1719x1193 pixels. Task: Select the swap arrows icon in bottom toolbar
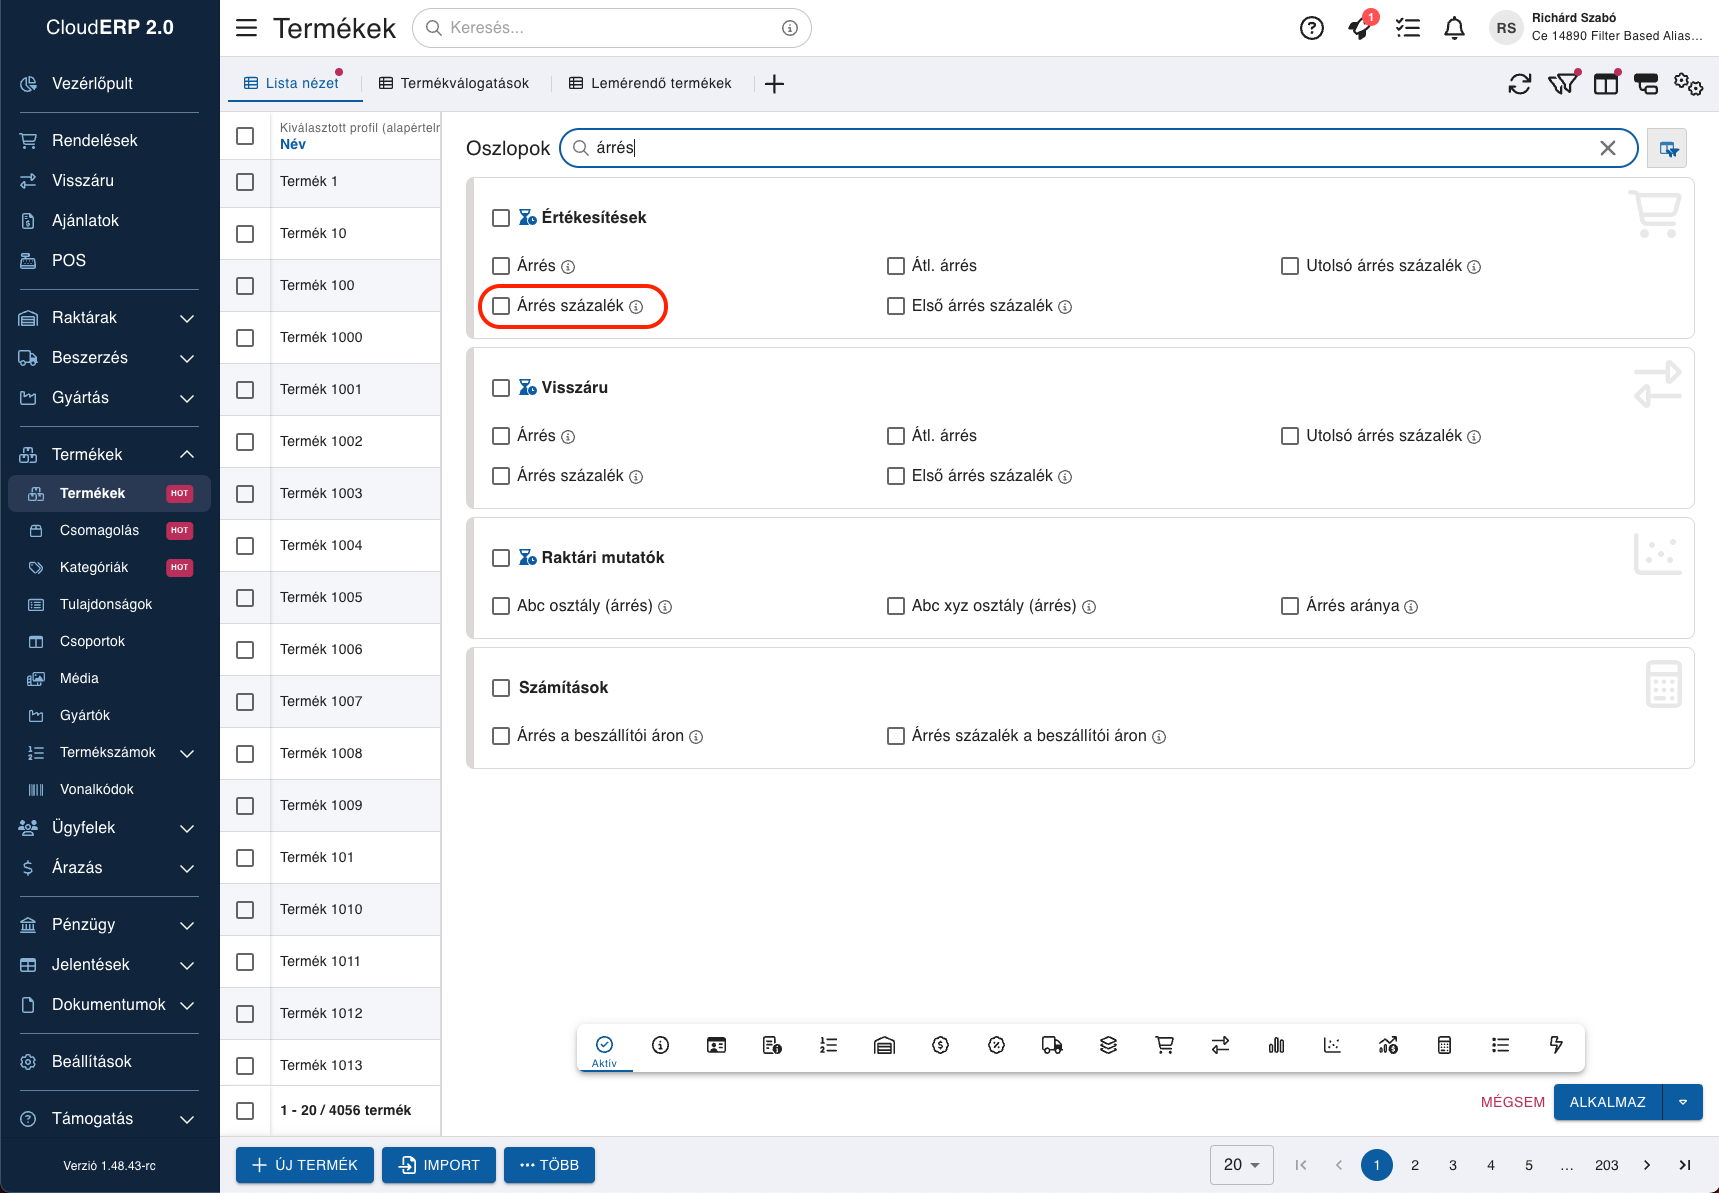coord(1220,1045)
